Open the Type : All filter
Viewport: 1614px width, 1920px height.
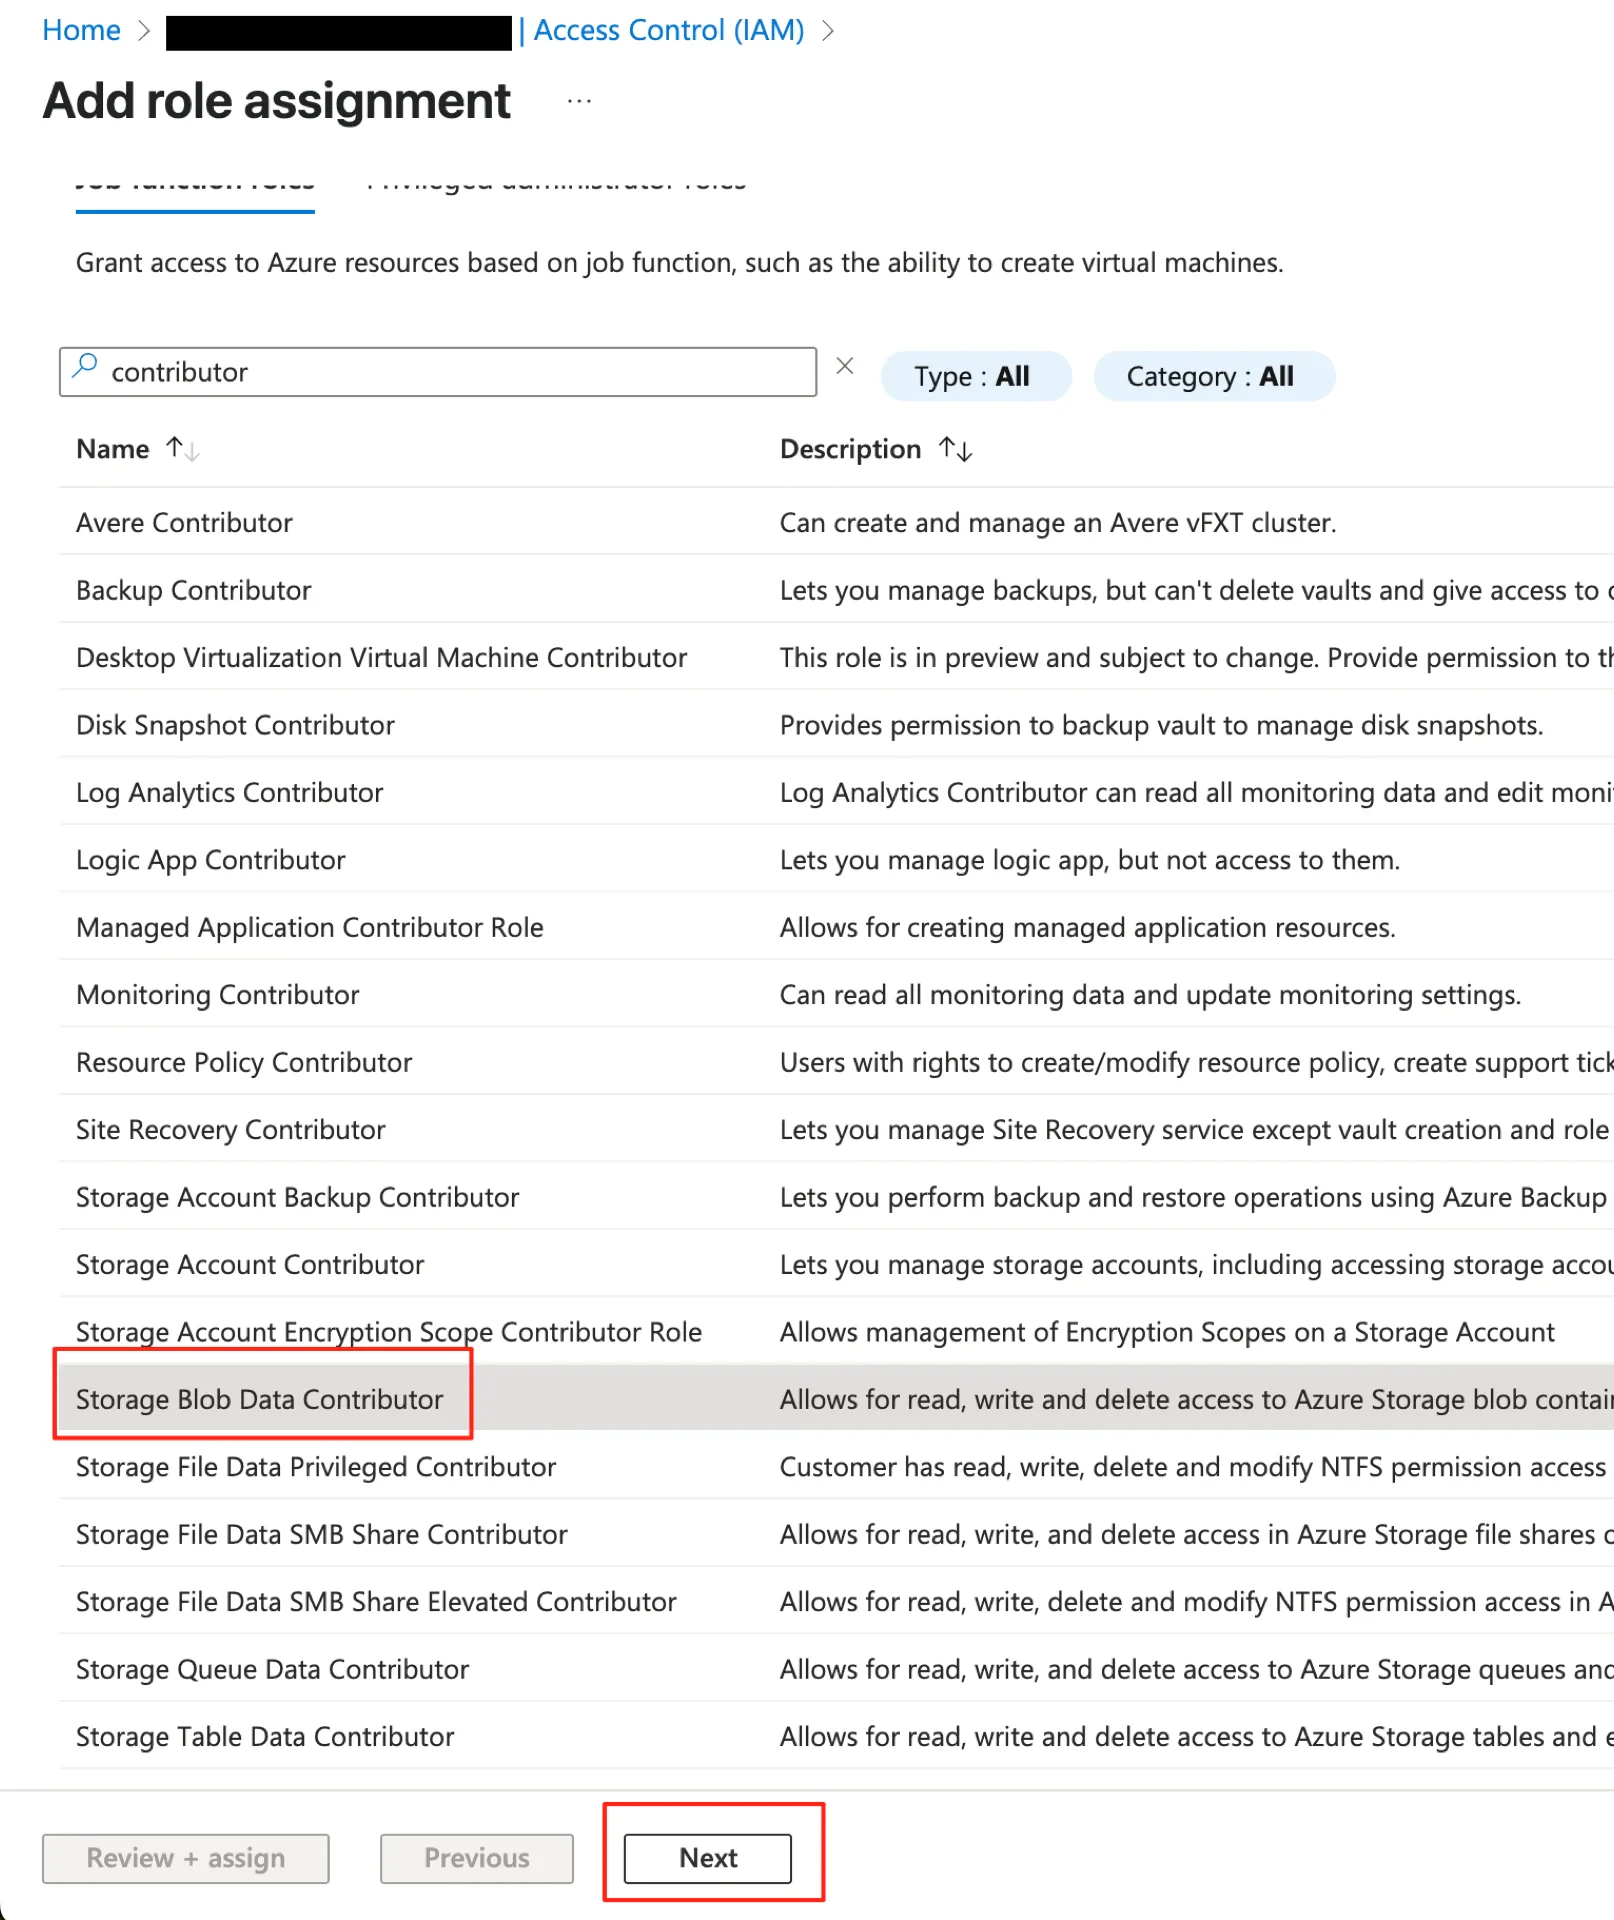(976, 376)
